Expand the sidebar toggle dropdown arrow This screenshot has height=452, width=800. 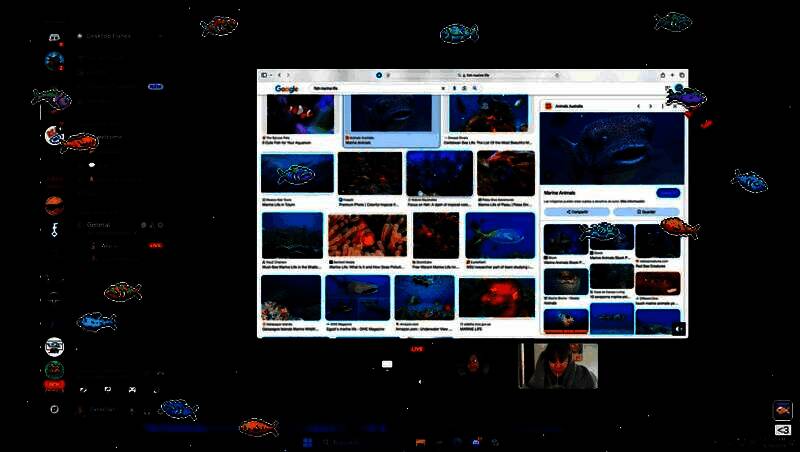[x=270, y=75]
